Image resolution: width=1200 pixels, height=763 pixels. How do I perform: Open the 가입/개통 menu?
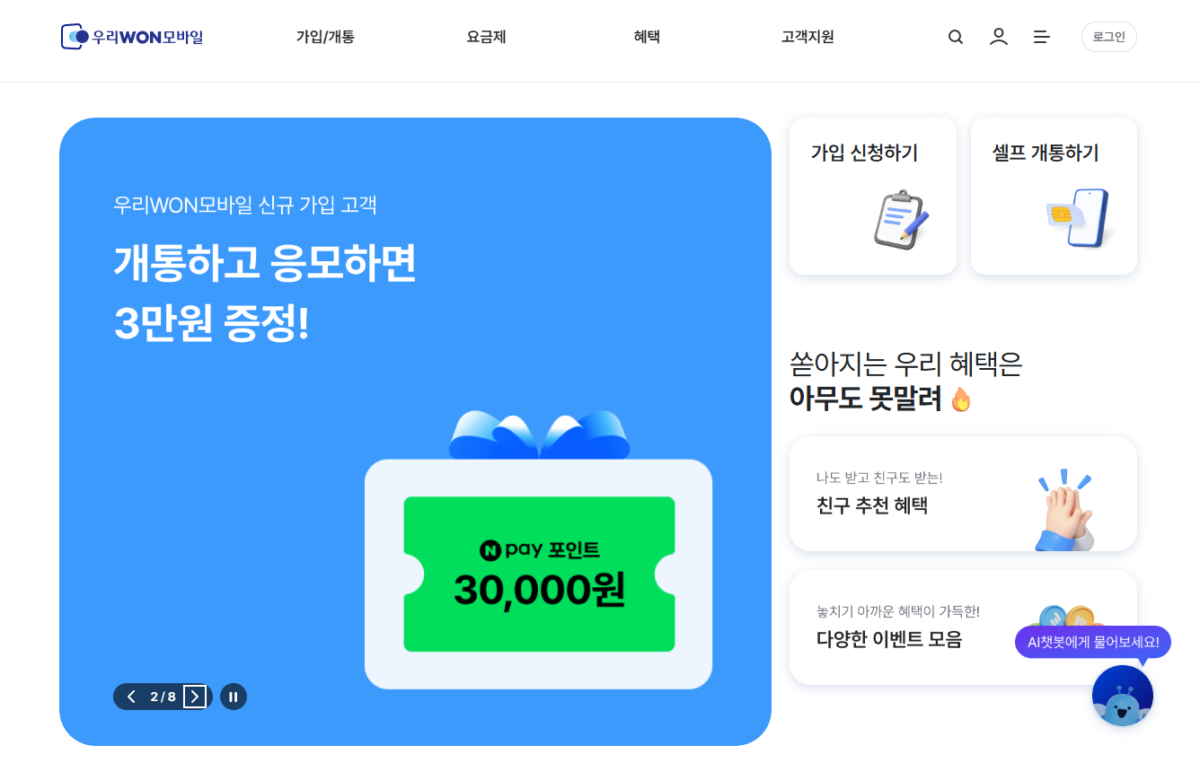point(325,37)
